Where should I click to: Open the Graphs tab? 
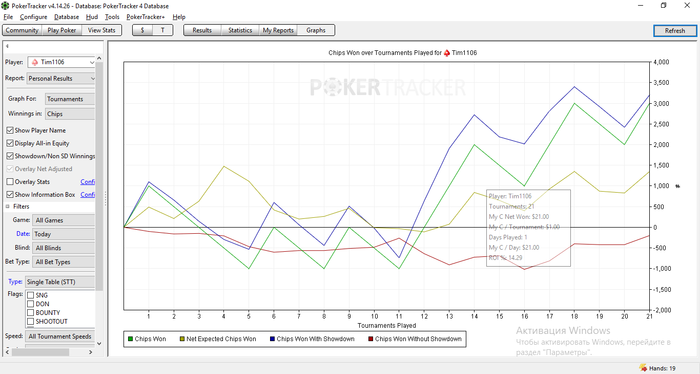(316, 30)
